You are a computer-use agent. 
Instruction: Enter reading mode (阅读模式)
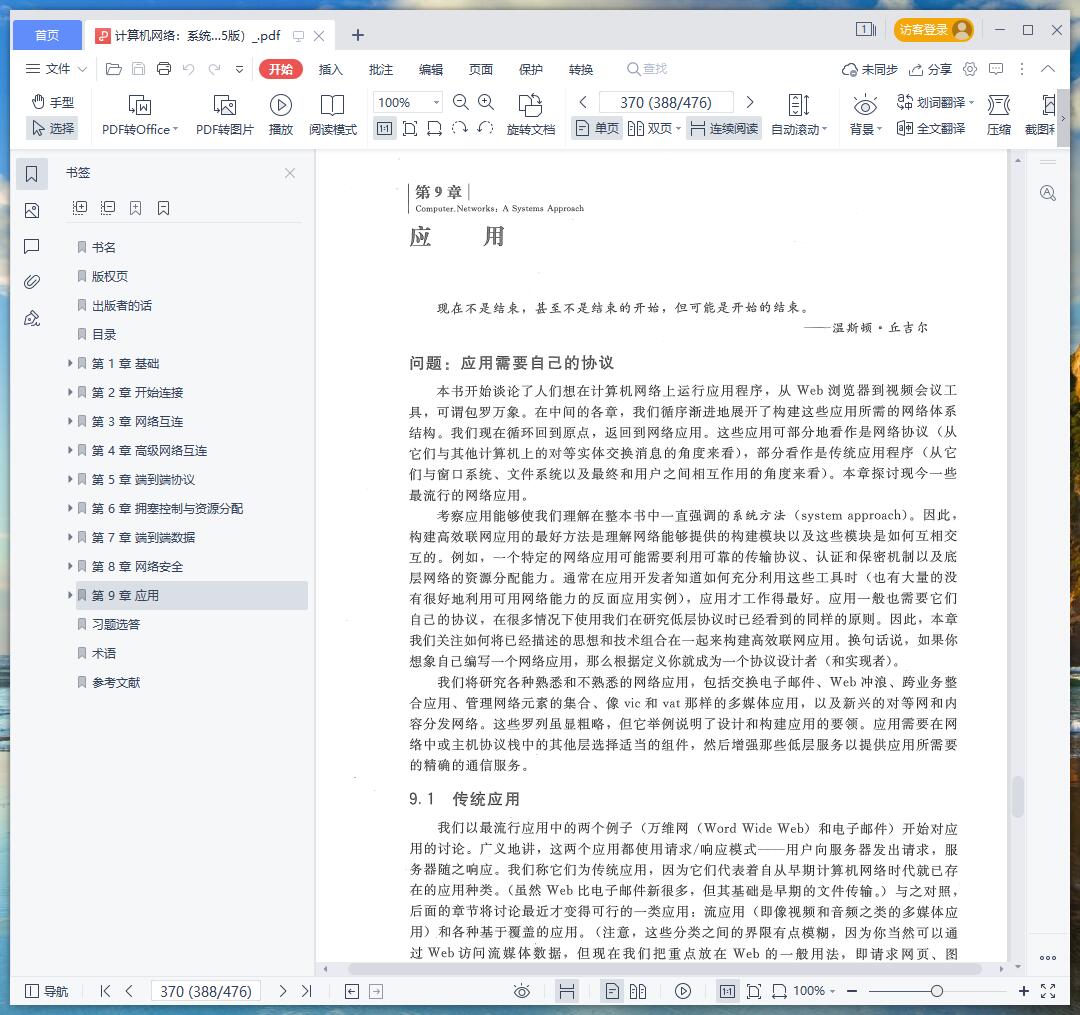coord(333,114)
